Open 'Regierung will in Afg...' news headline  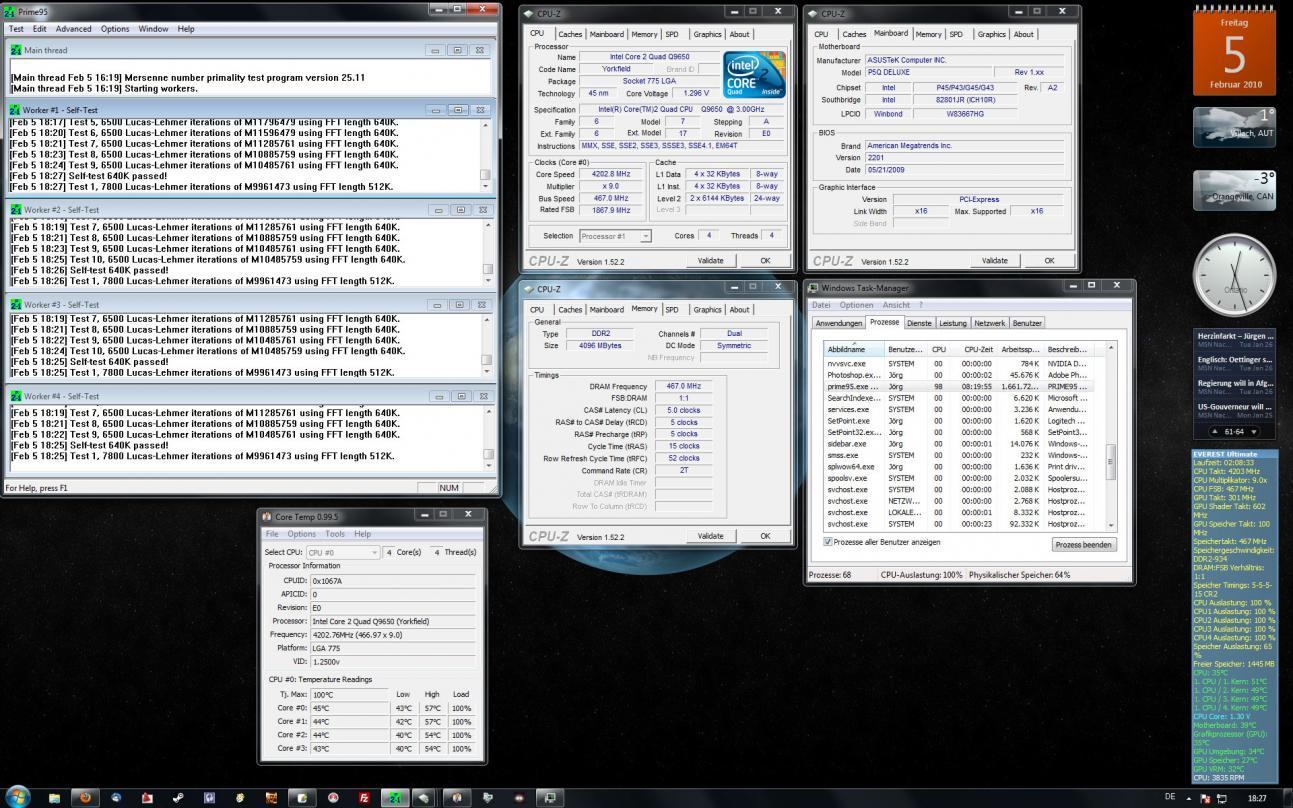coord(1235,383)
